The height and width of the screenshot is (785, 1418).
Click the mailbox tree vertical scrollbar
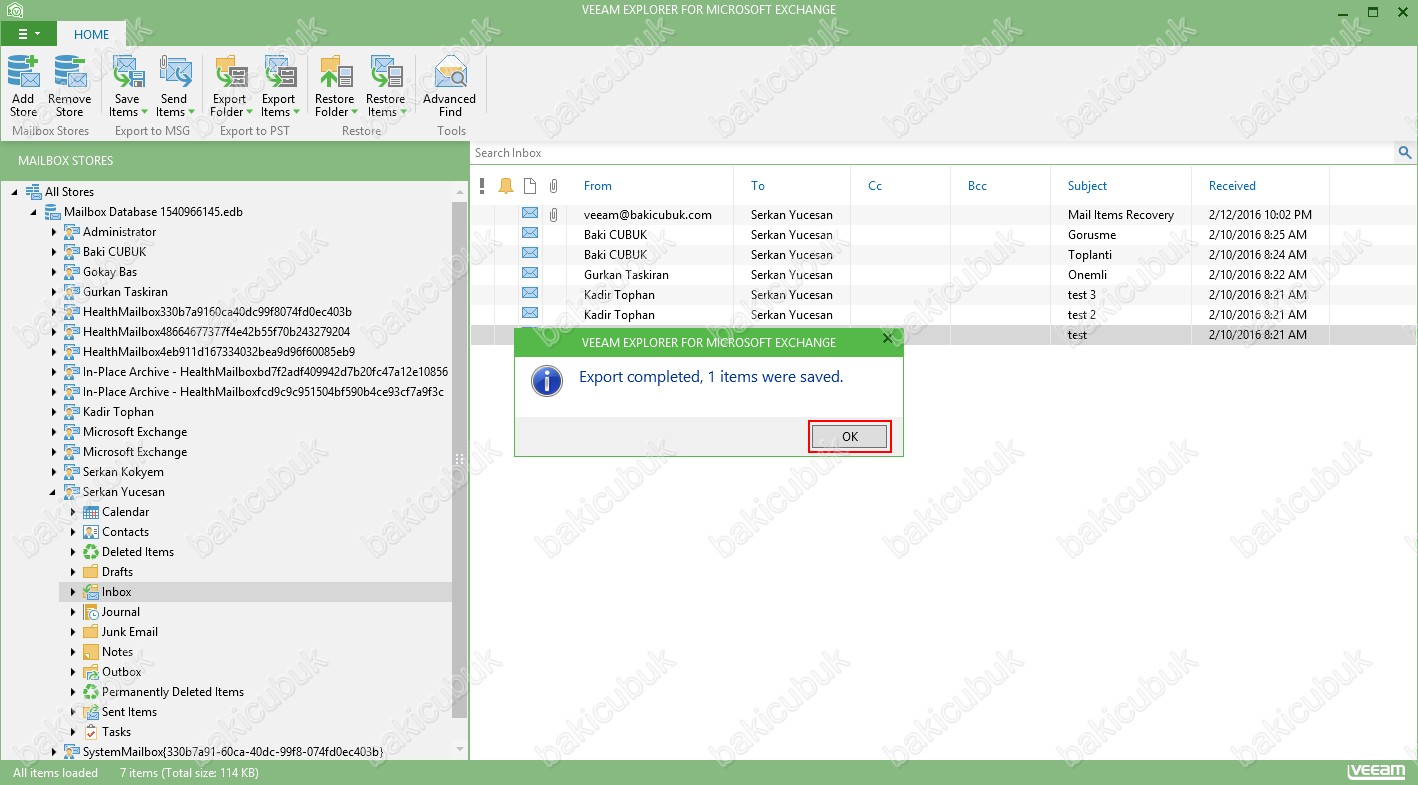460,460
